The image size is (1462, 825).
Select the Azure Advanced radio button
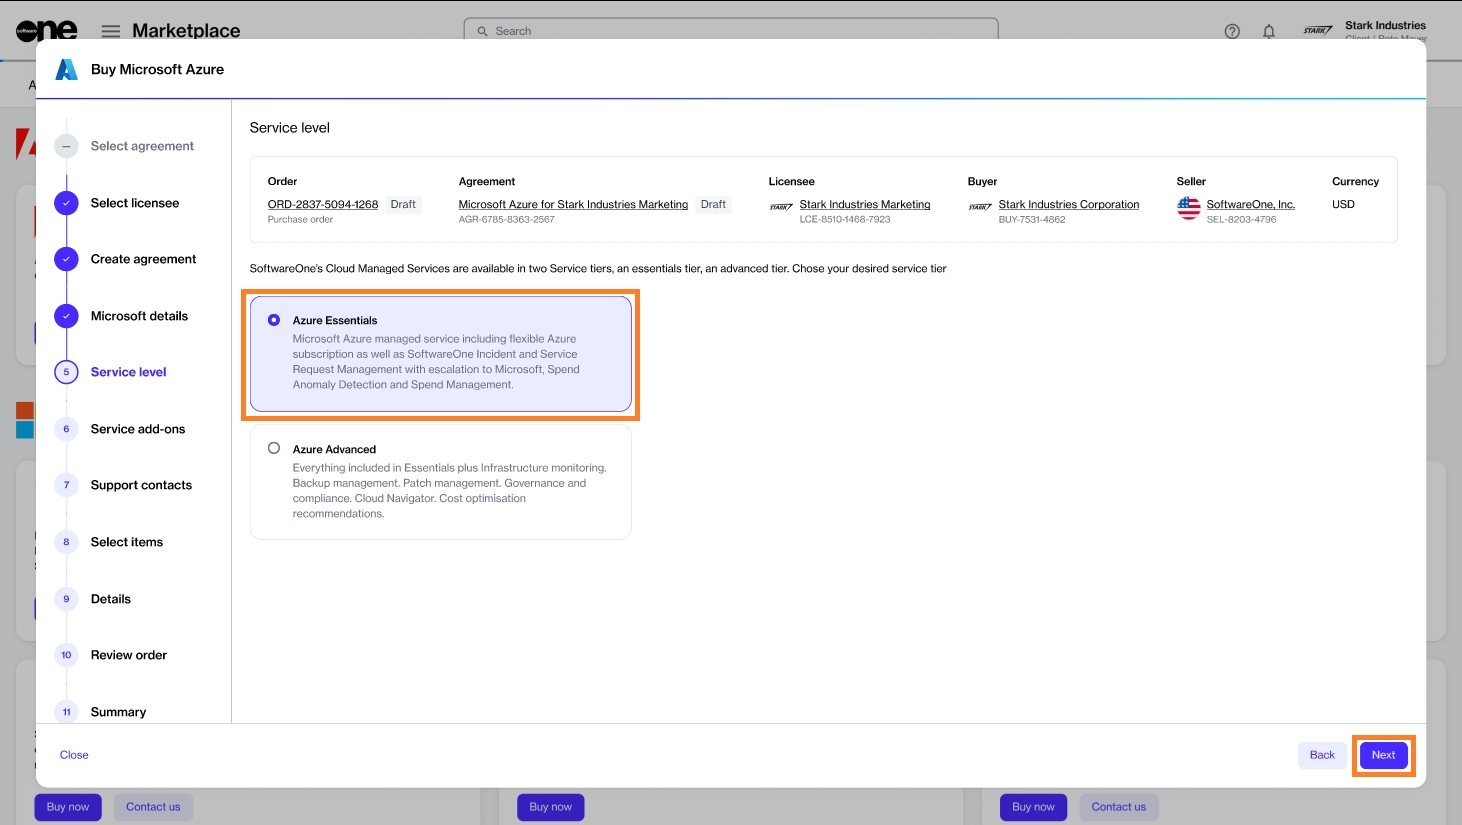tap(274, 449)
